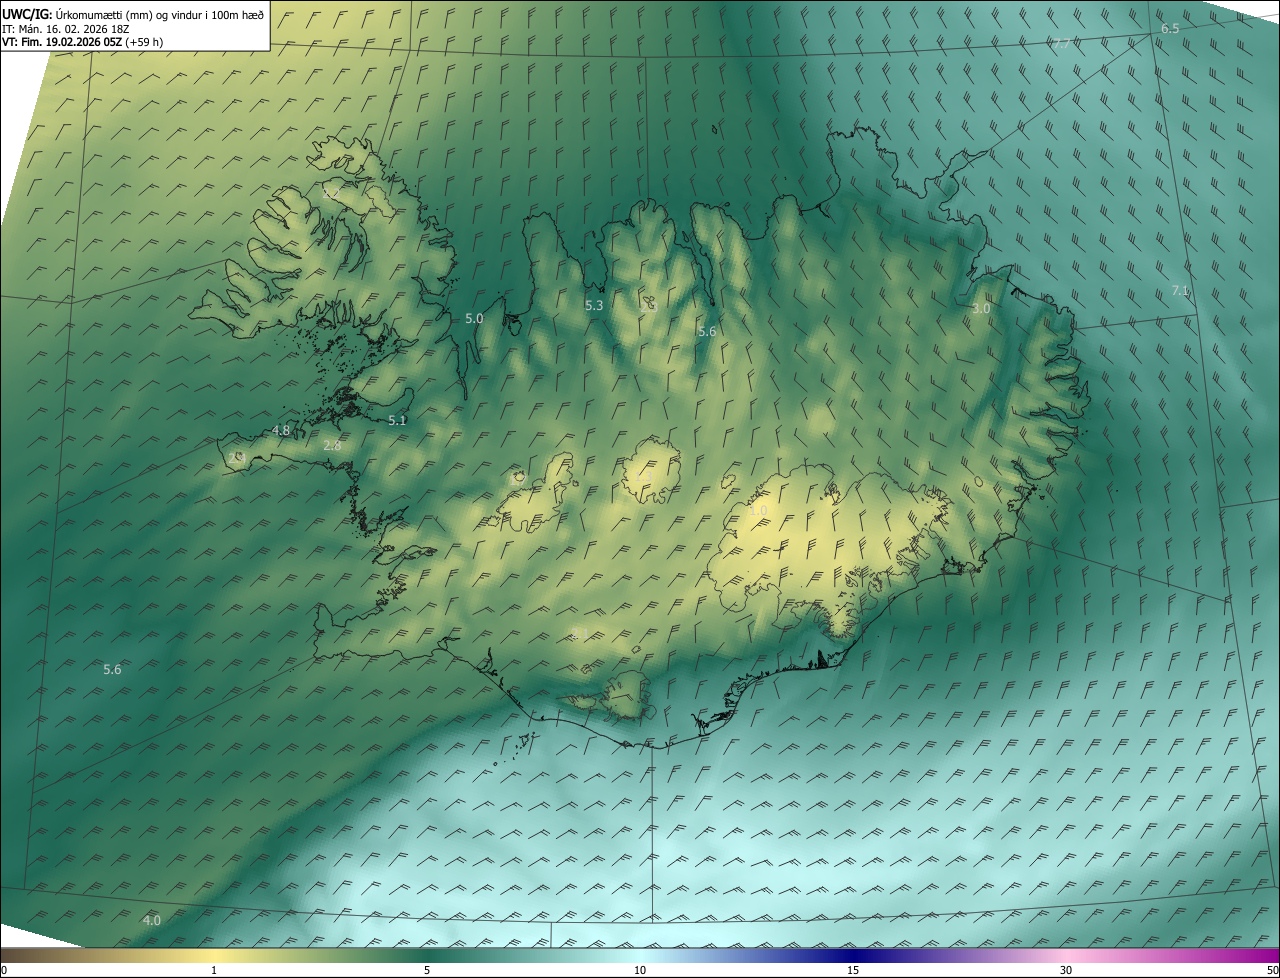Viewport: 1280px width, 978px height.
Task: Click the 0 tick label on the color scale
Action: (x=4, y=970)
